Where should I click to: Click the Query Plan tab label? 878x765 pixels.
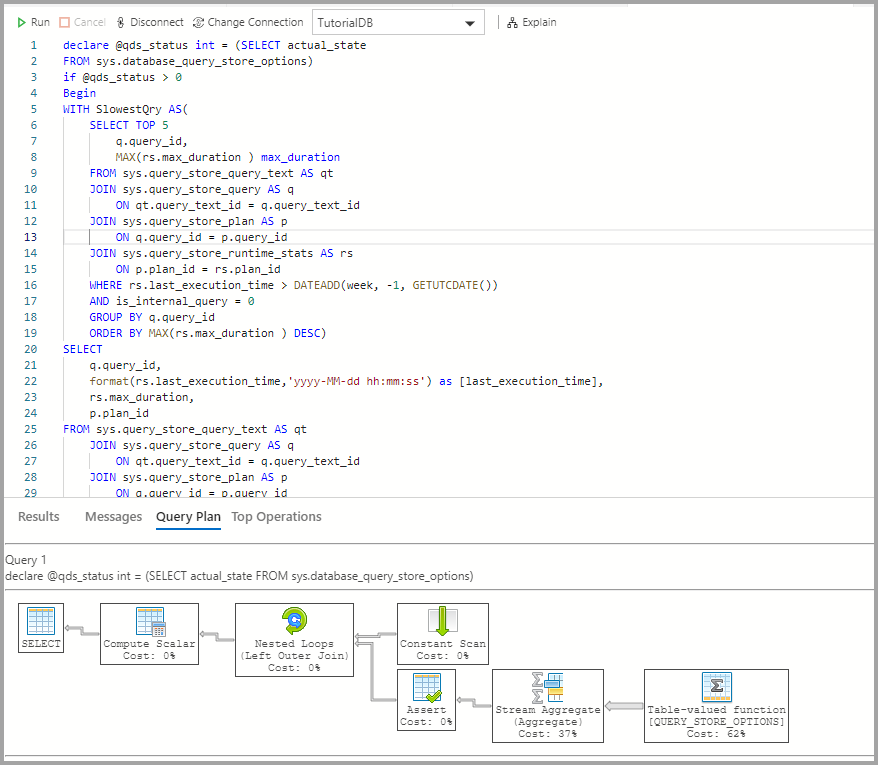(x=188, y=516)
